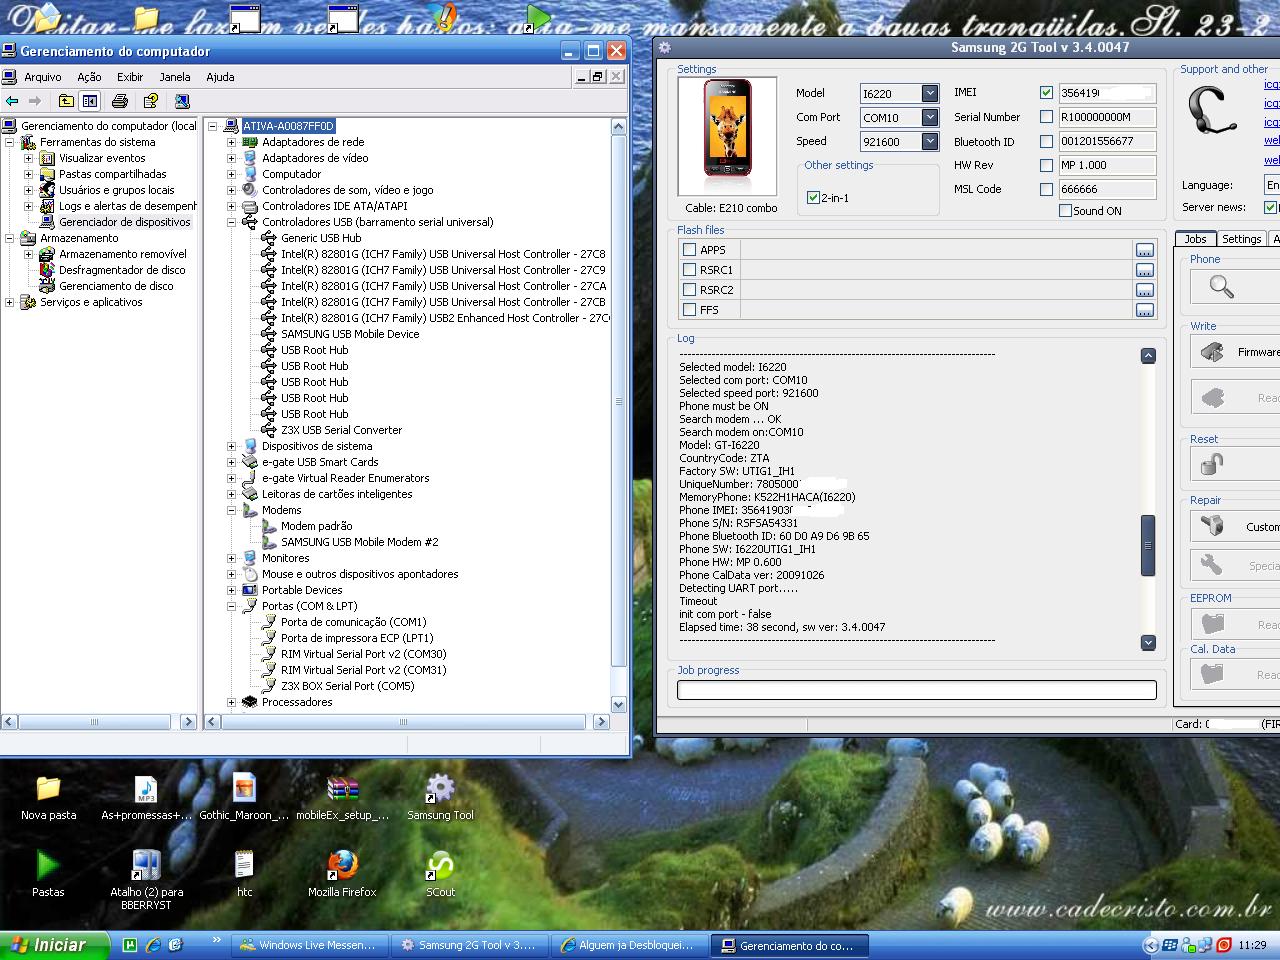Collapse Controladores USB tree node

click(x=232, y=222)
